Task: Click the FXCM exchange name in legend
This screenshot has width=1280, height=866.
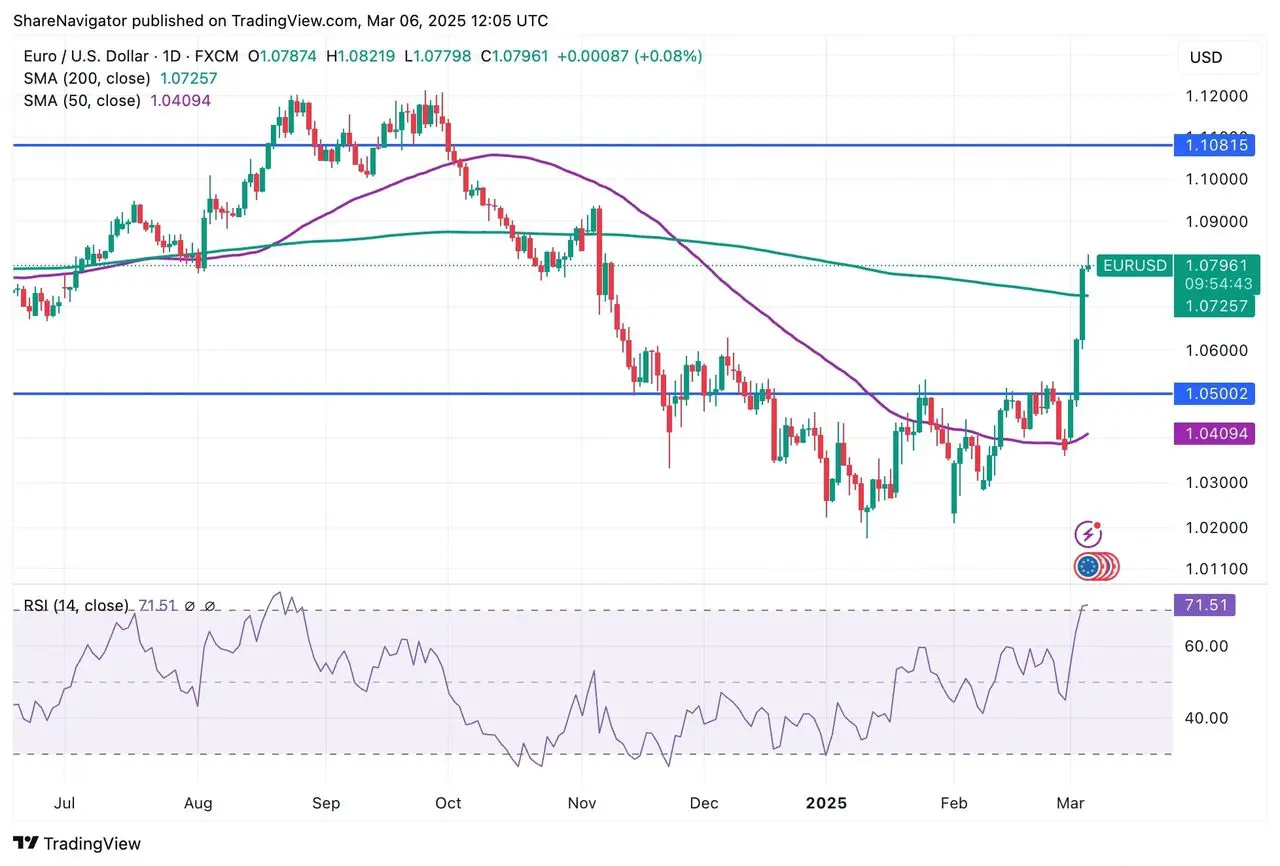Action: [x=217, y=57]
